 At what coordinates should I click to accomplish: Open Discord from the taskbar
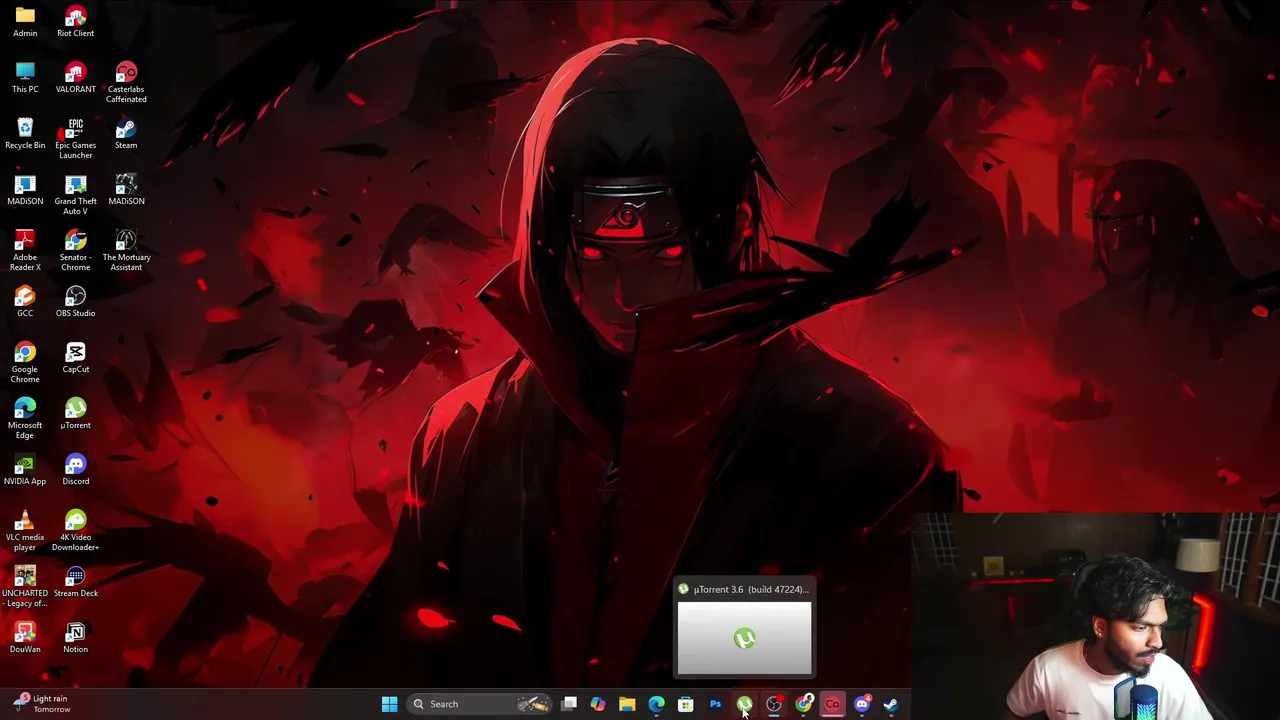862,704
